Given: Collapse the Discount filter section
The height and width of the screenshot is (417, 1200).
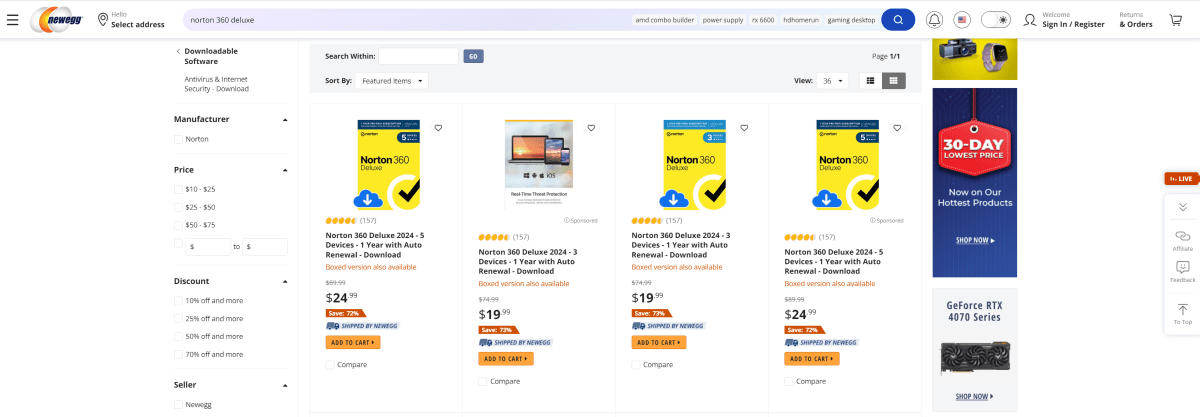Looking at the screenshot, I should [285, 282].
